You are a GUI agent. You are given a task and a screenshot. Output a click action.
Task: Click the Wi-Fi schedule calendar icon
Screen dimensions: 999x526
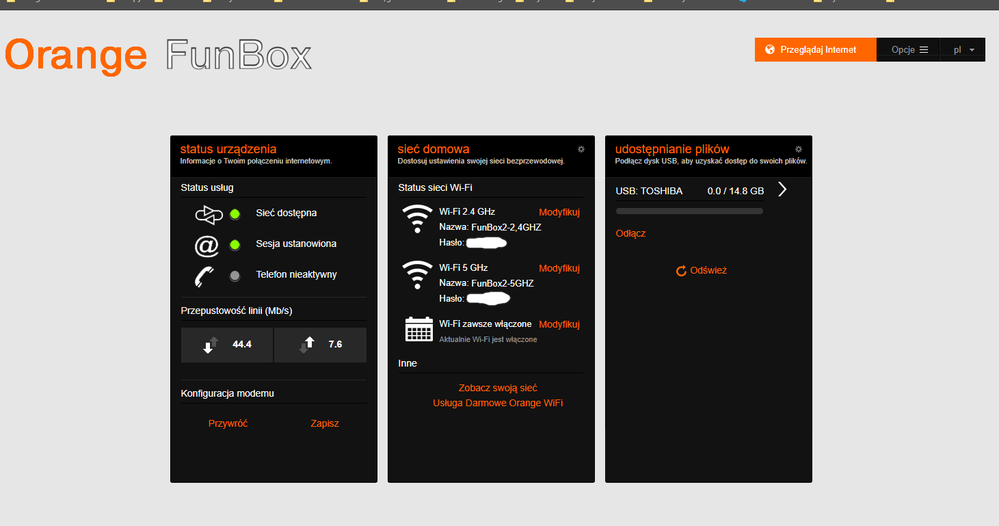click(416, 330)
